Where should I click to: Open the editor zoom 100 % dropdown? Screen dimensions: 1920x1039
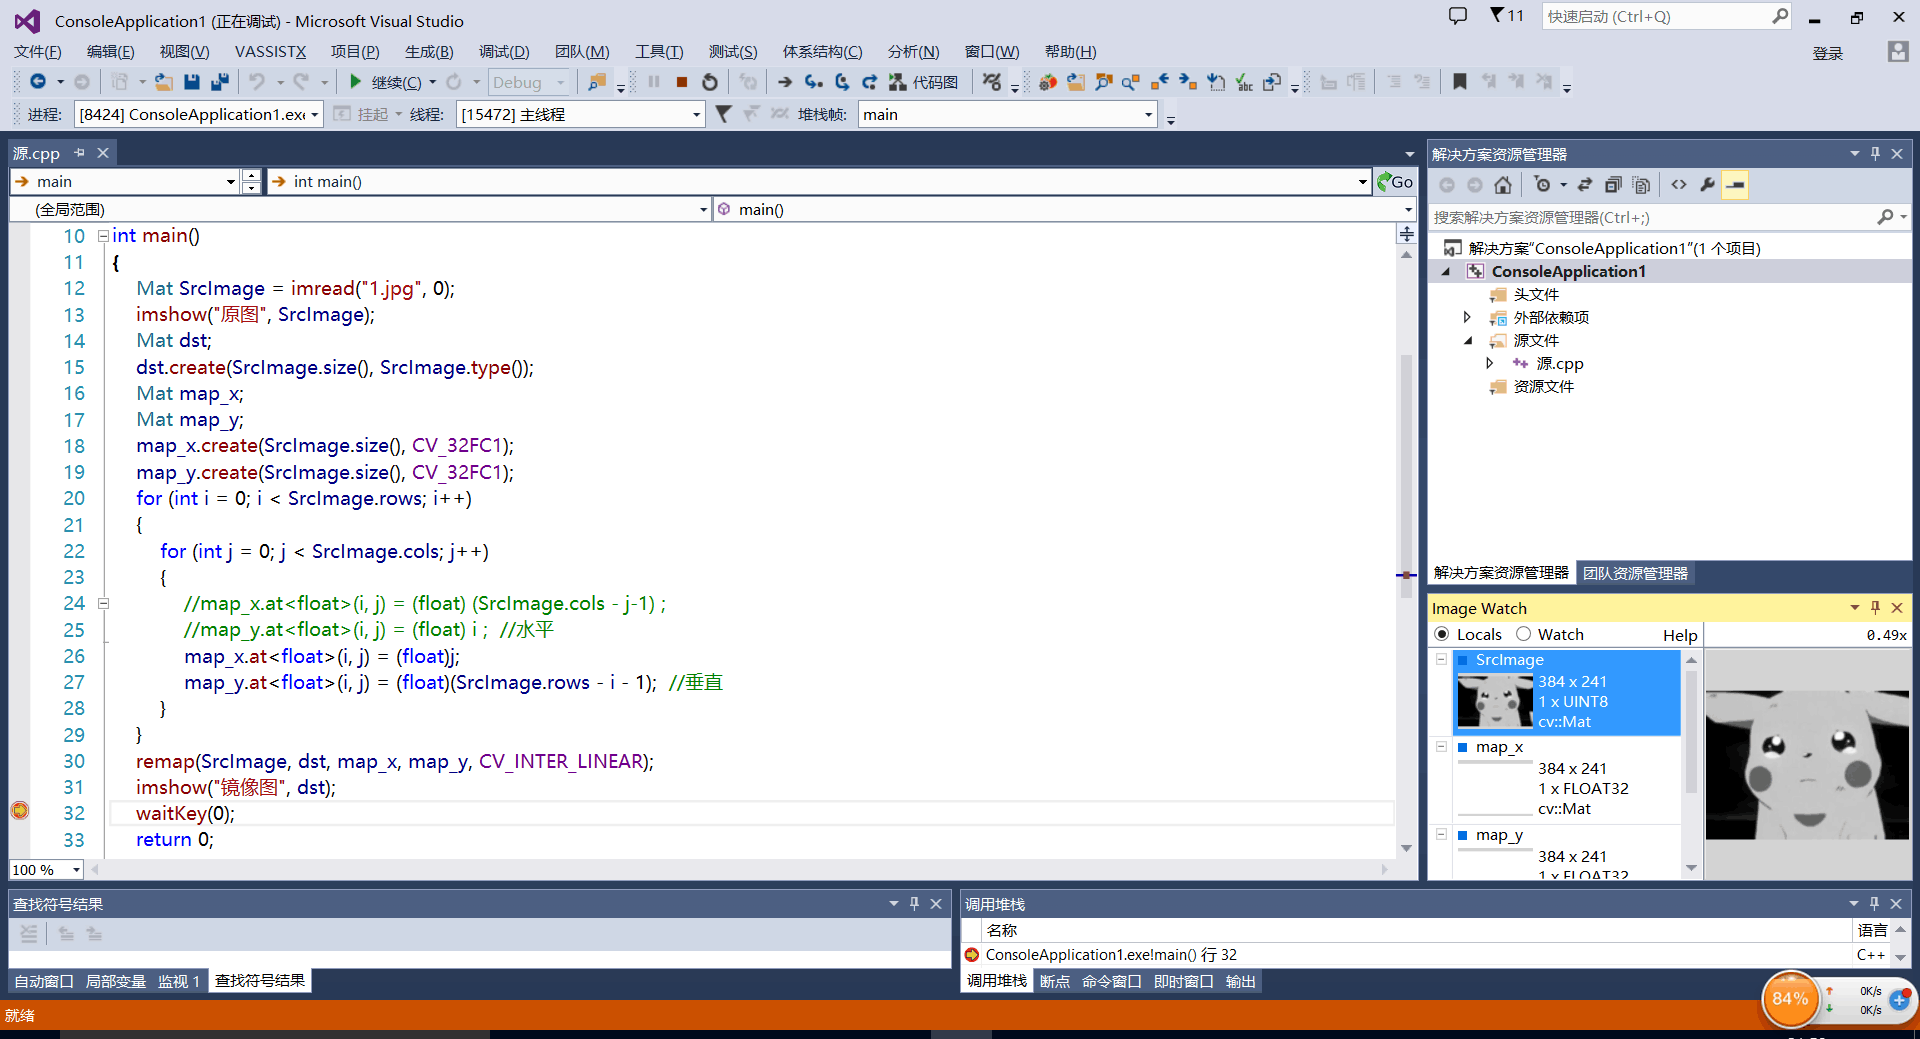coord(76,870)
